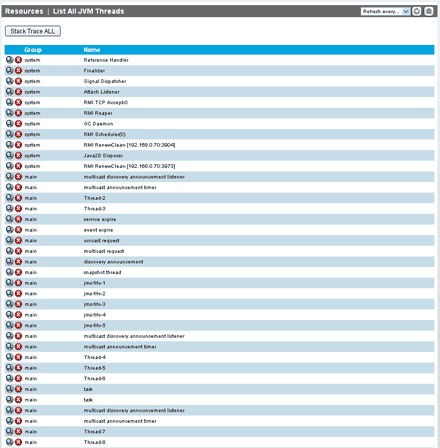Click red X icon beside event expire
Image resolution: width=440 pixels, height=448 pixels.
point(18,230)
